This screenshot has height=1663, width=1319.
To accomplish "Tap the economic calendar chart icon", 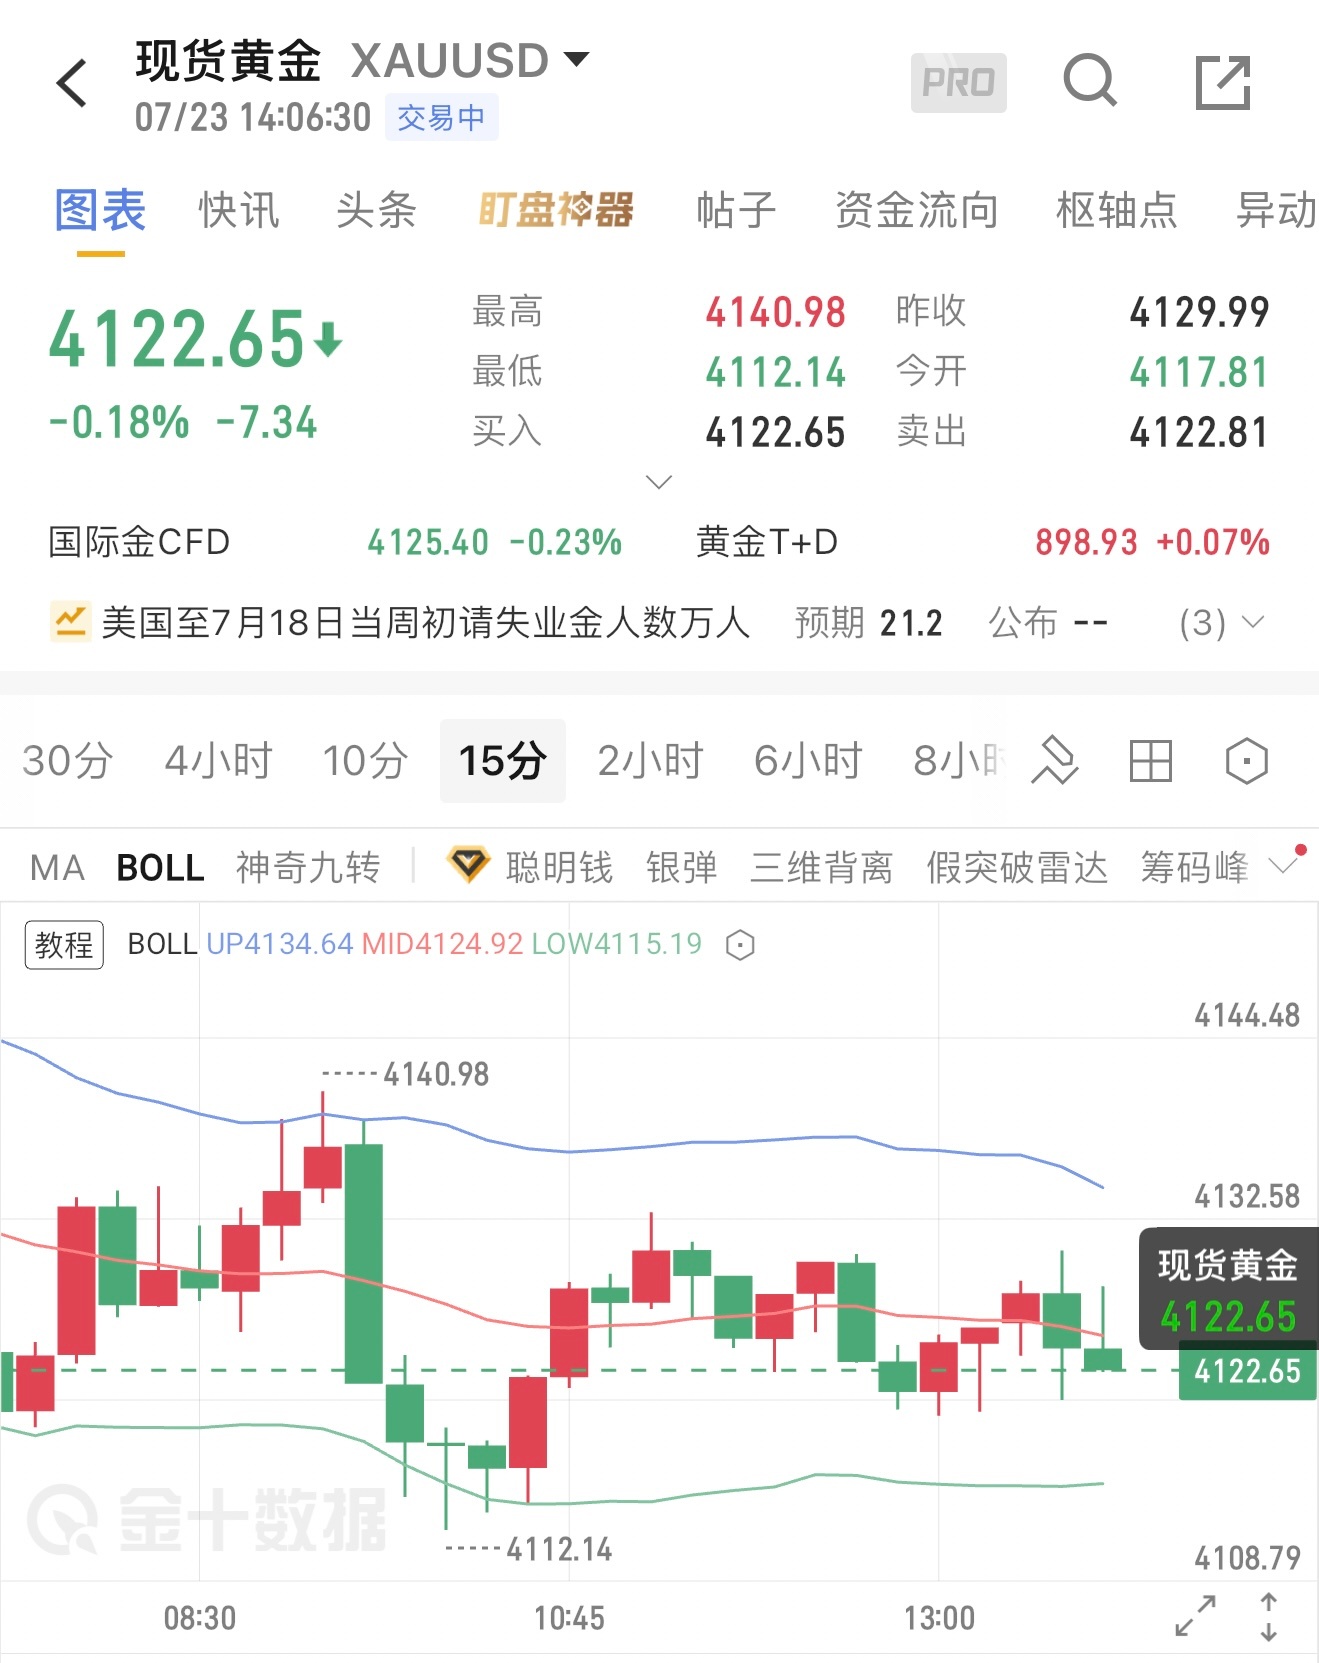I will tap(70, 622).
